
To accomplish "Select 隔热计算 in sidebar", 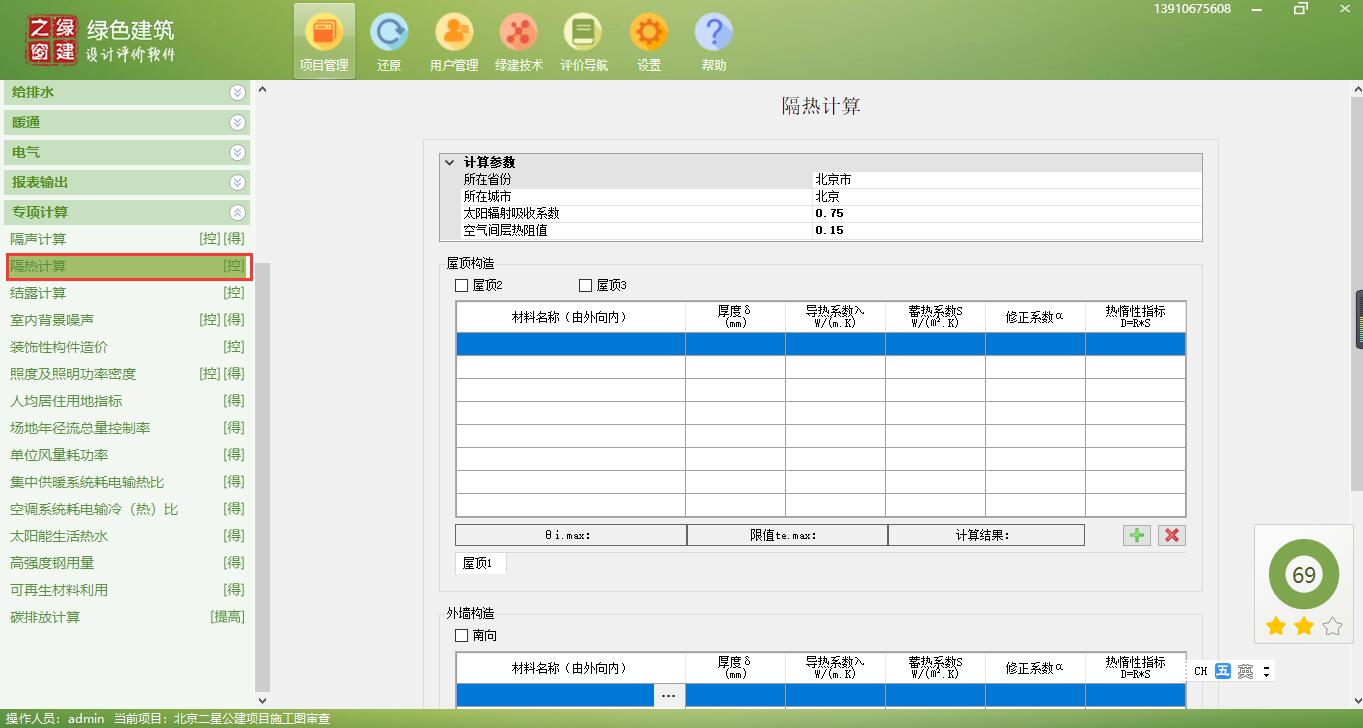I will click(126, 266).
